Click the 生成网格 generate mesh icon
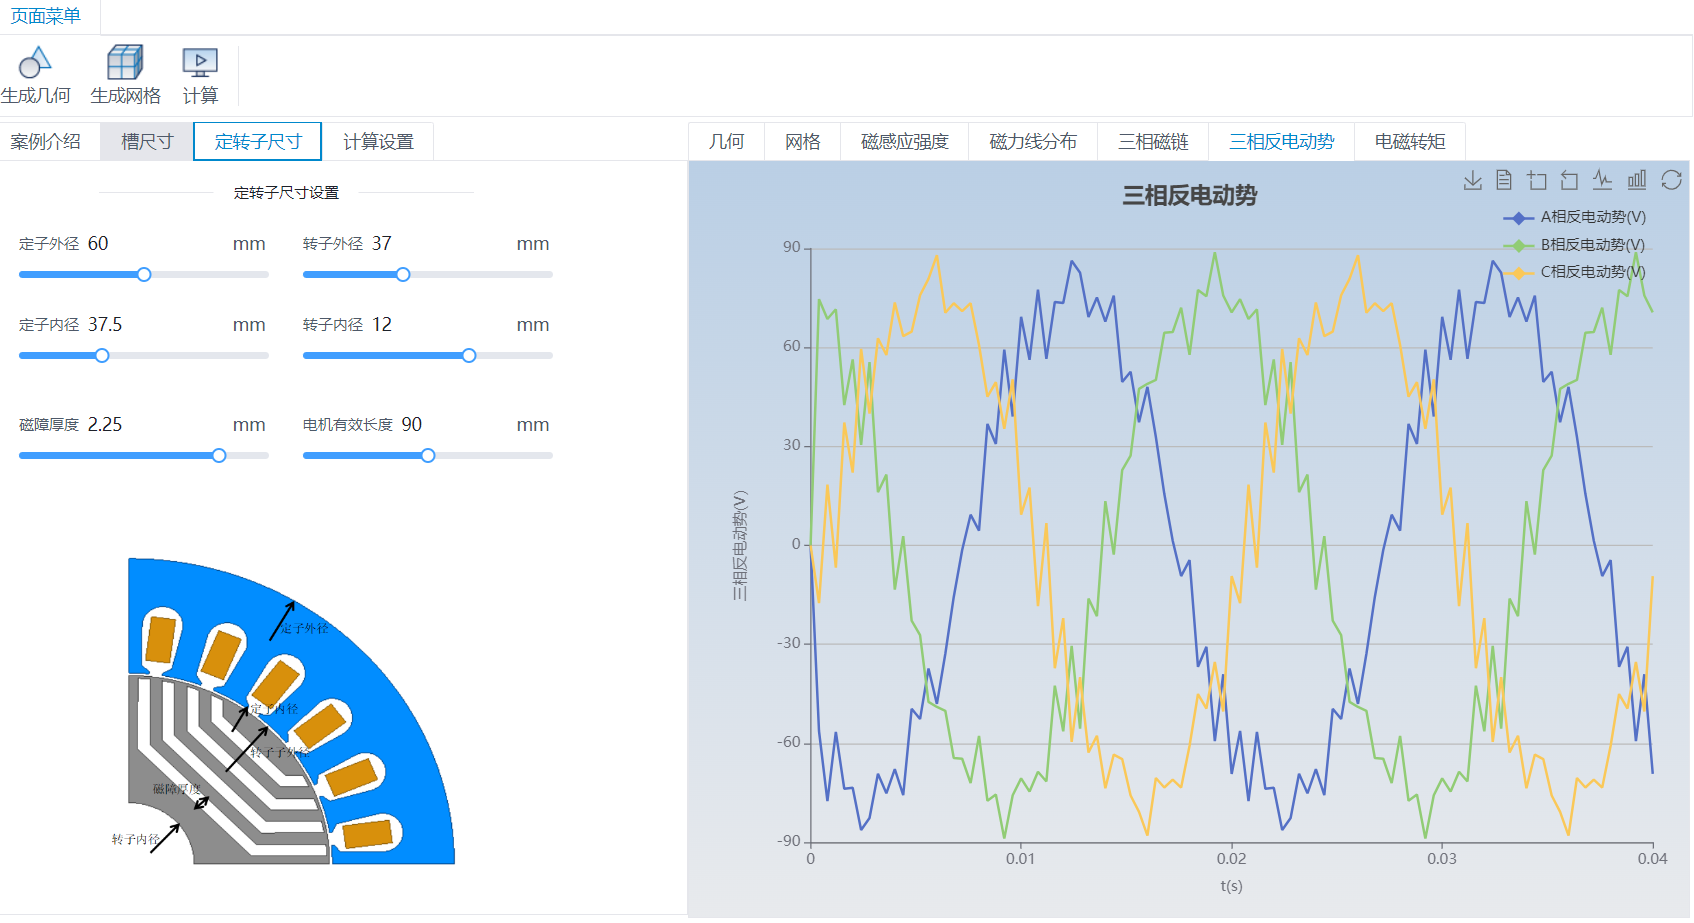This screenshot has width=1694, height=923. pos(125,63)
